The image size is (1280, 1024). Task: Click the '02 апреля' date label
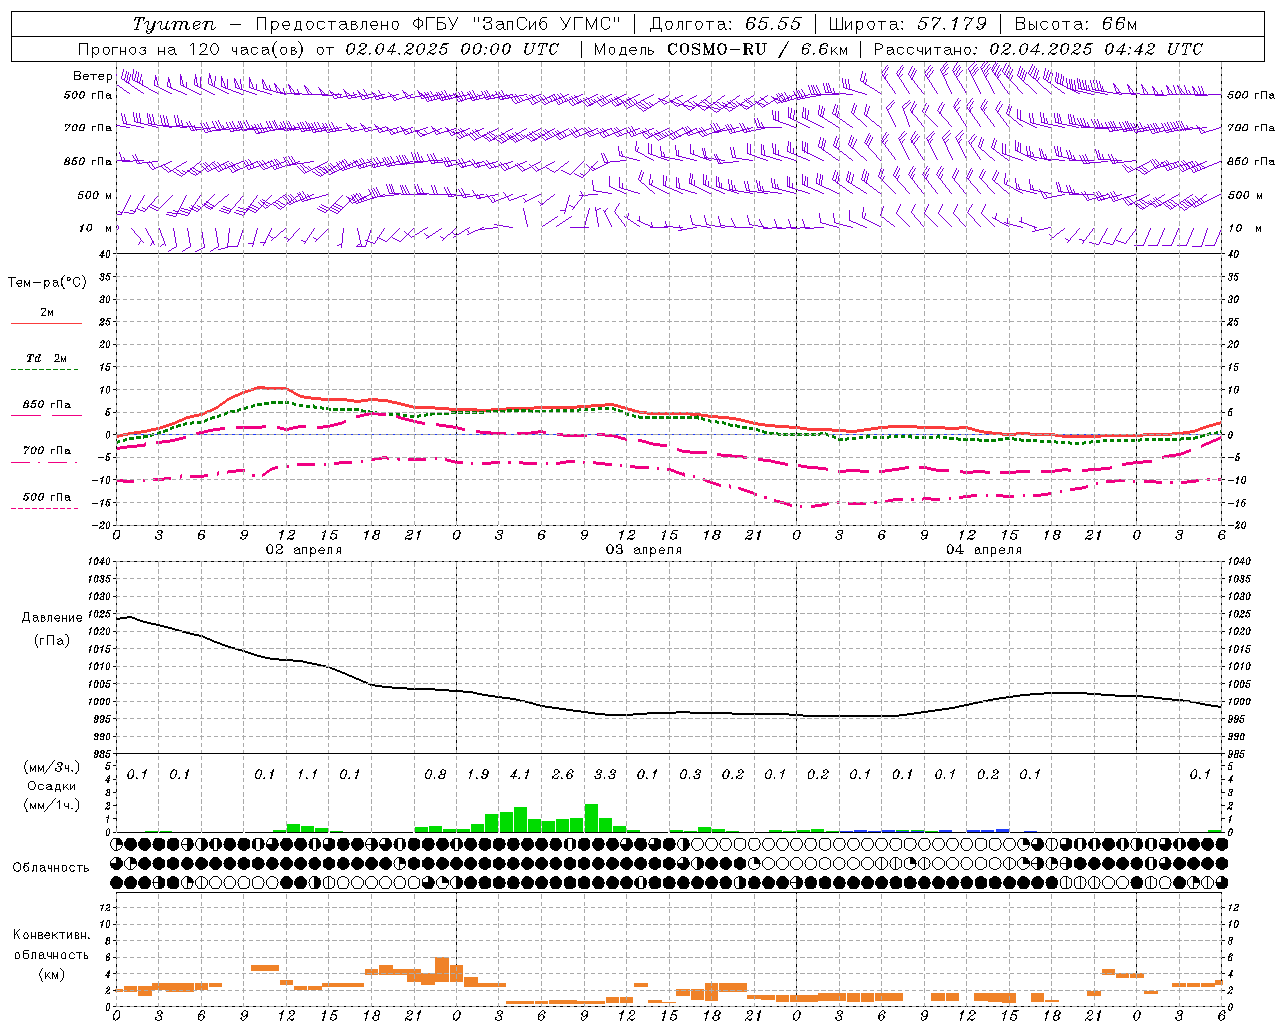[x=303, y=549]
